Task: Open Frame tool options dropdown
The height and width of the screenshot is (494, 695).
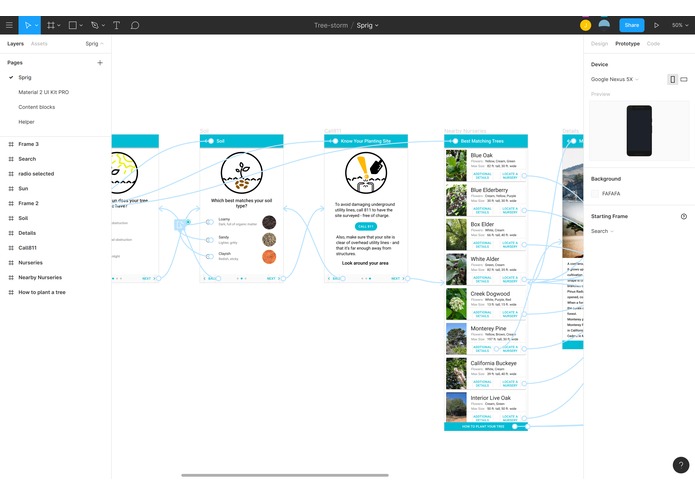Action: (x=59, y=26)
